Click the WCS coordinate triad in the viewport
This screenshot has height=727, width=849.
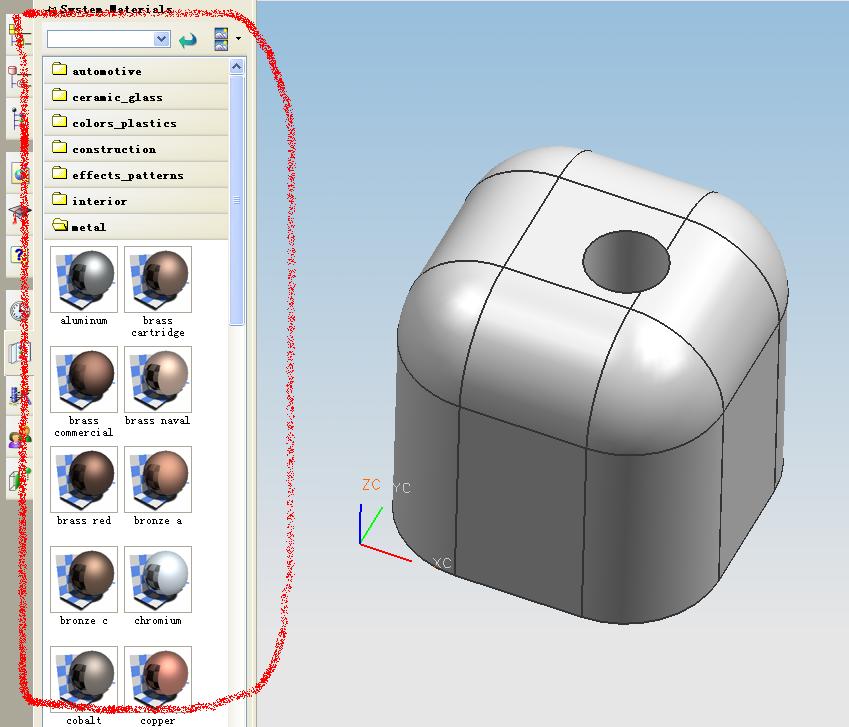coord(384,533)
